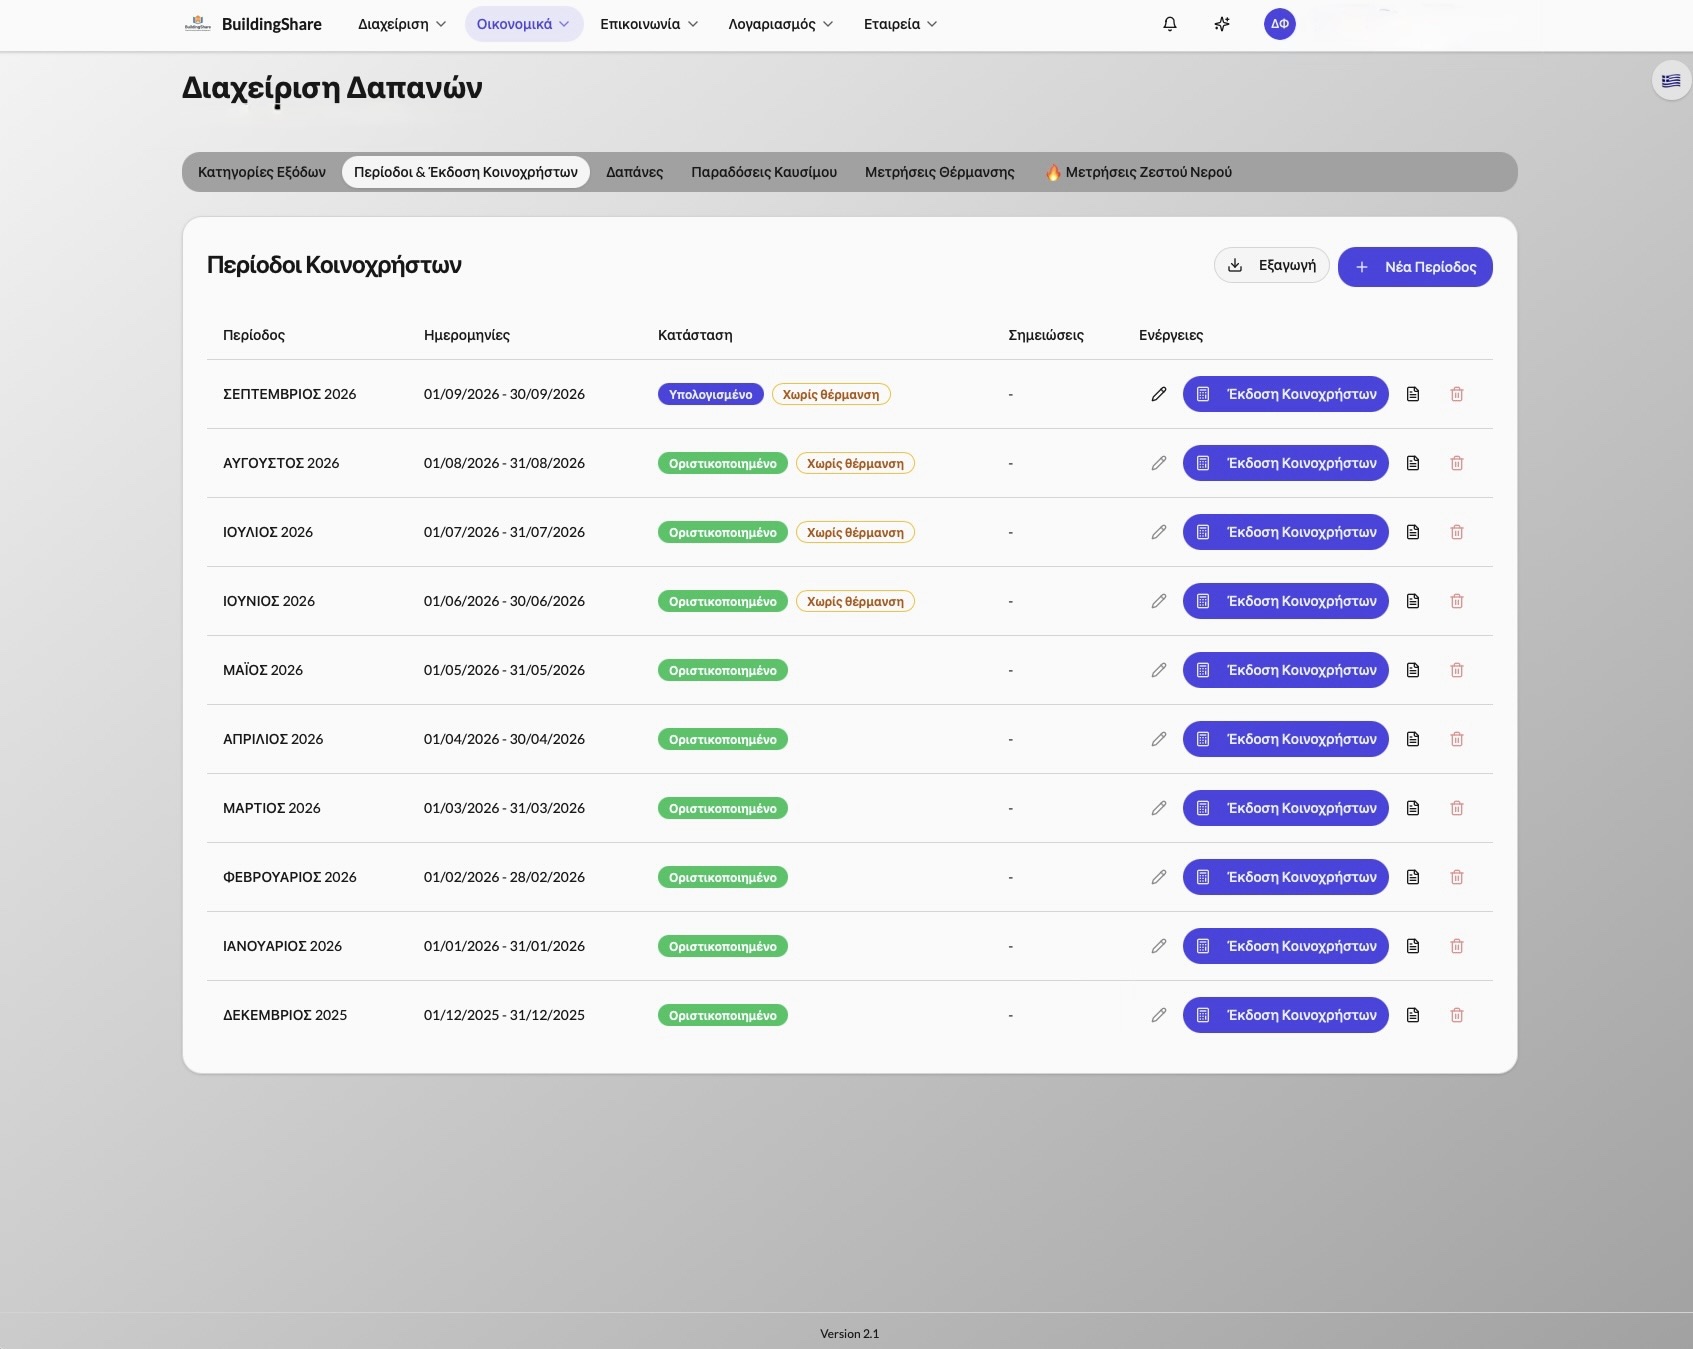The width and height of the screenshot is (1693, 1349).
Task: Open document icon for ΑΠΡΙΛΙΟΣ 2026
Action: (x=1413, y=739)
